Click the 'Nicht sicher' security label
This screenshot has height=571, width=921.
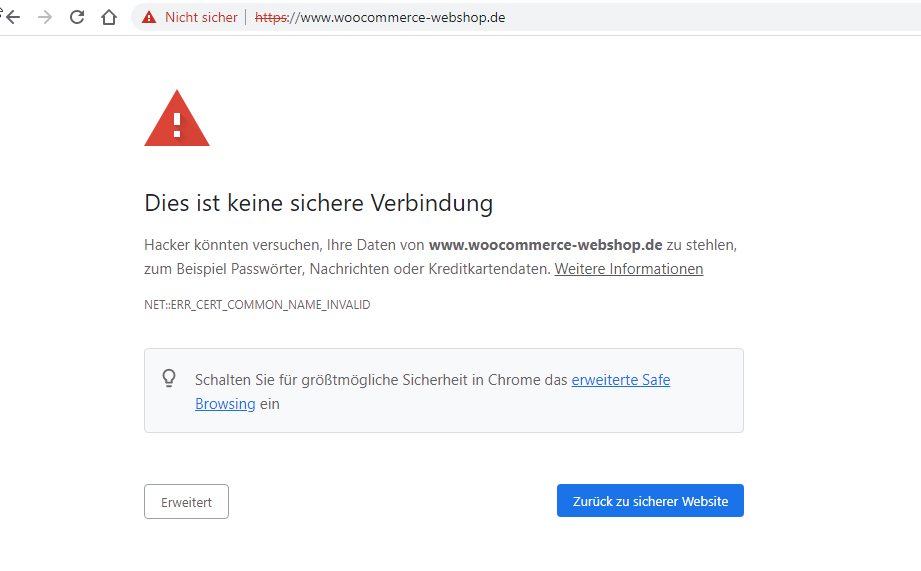[201, 18]
